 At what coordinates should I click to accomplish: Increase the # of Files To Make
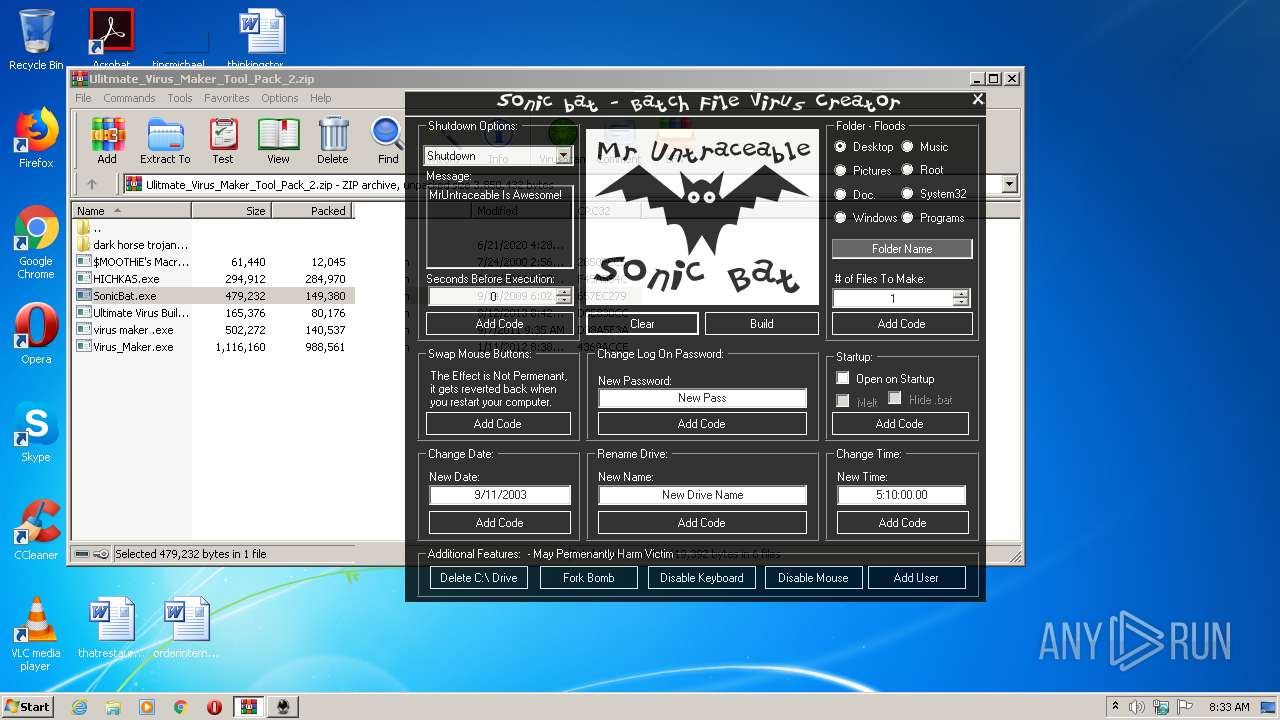click(961, 294)
